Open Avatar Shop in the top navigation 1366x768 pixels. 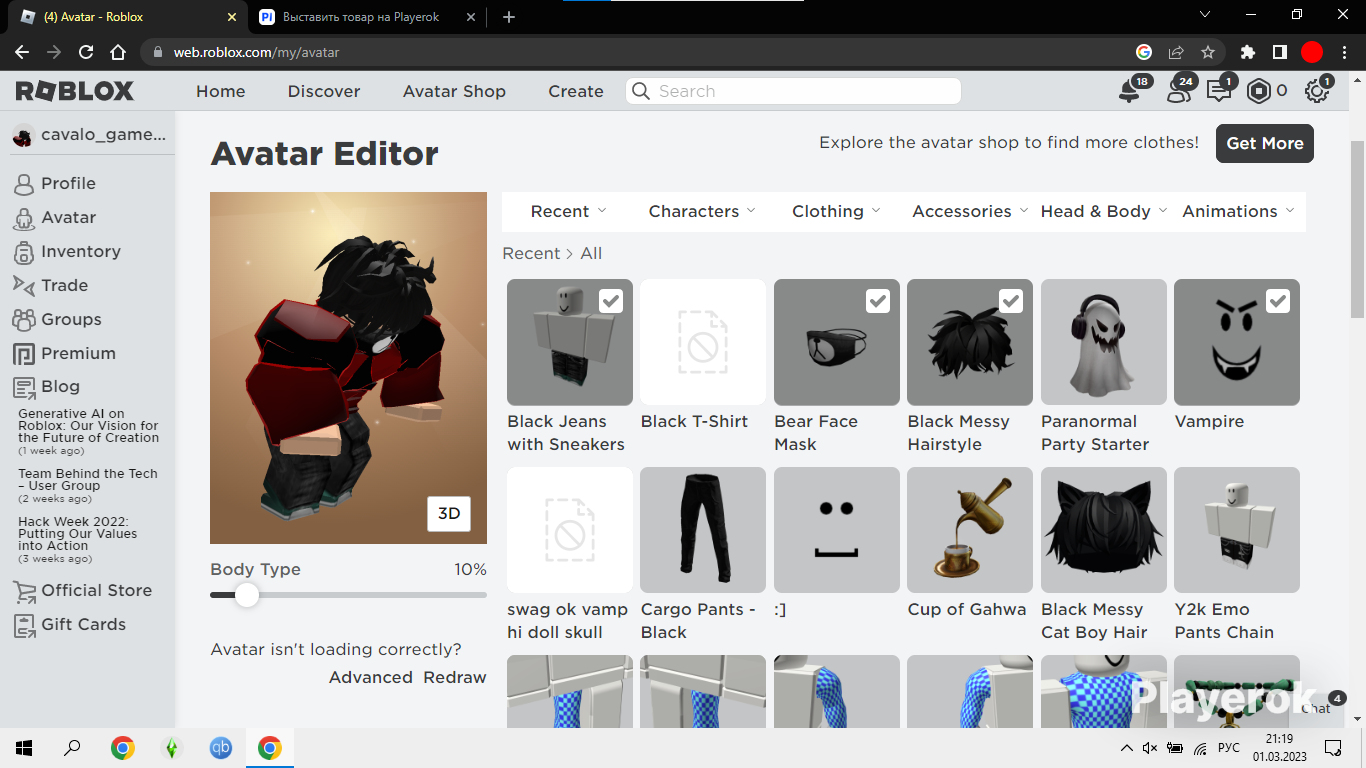click(454, 91)
